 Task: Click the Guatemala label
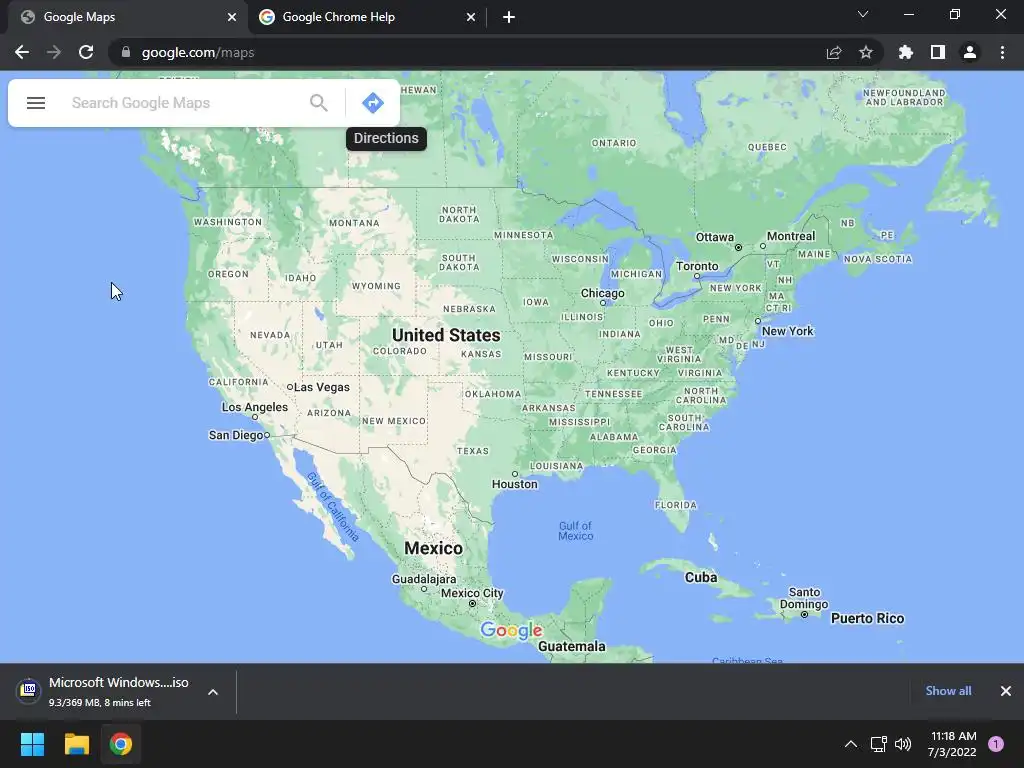pos(572,647)
